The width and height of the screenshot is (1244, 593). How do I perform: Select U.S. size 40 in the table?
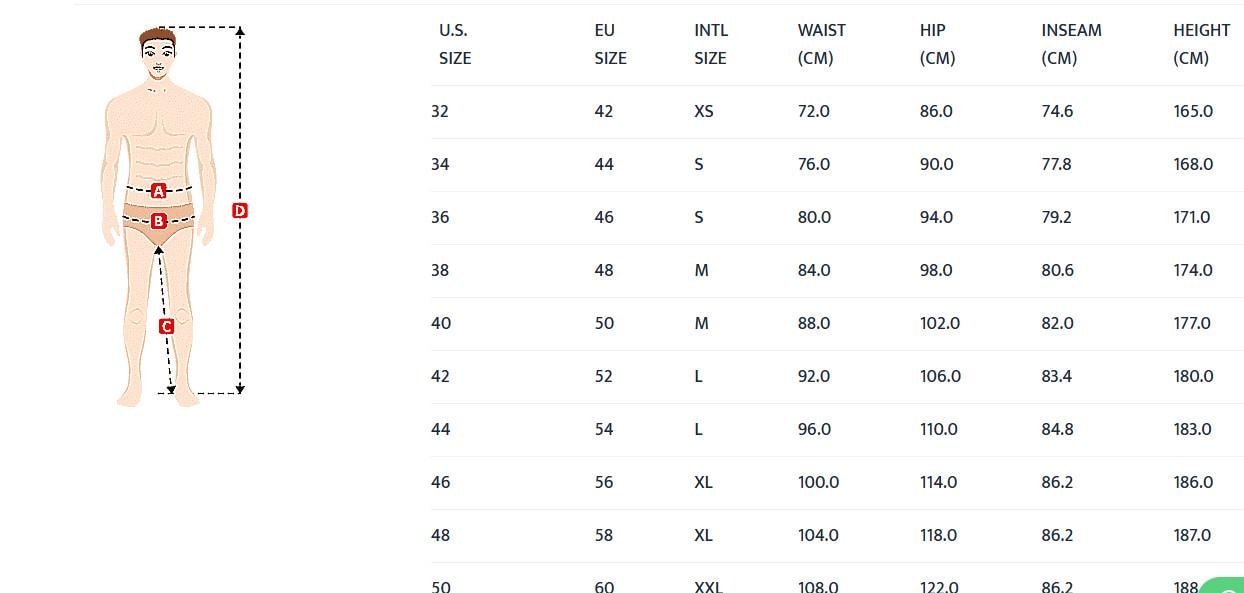[x=441, y=323]
